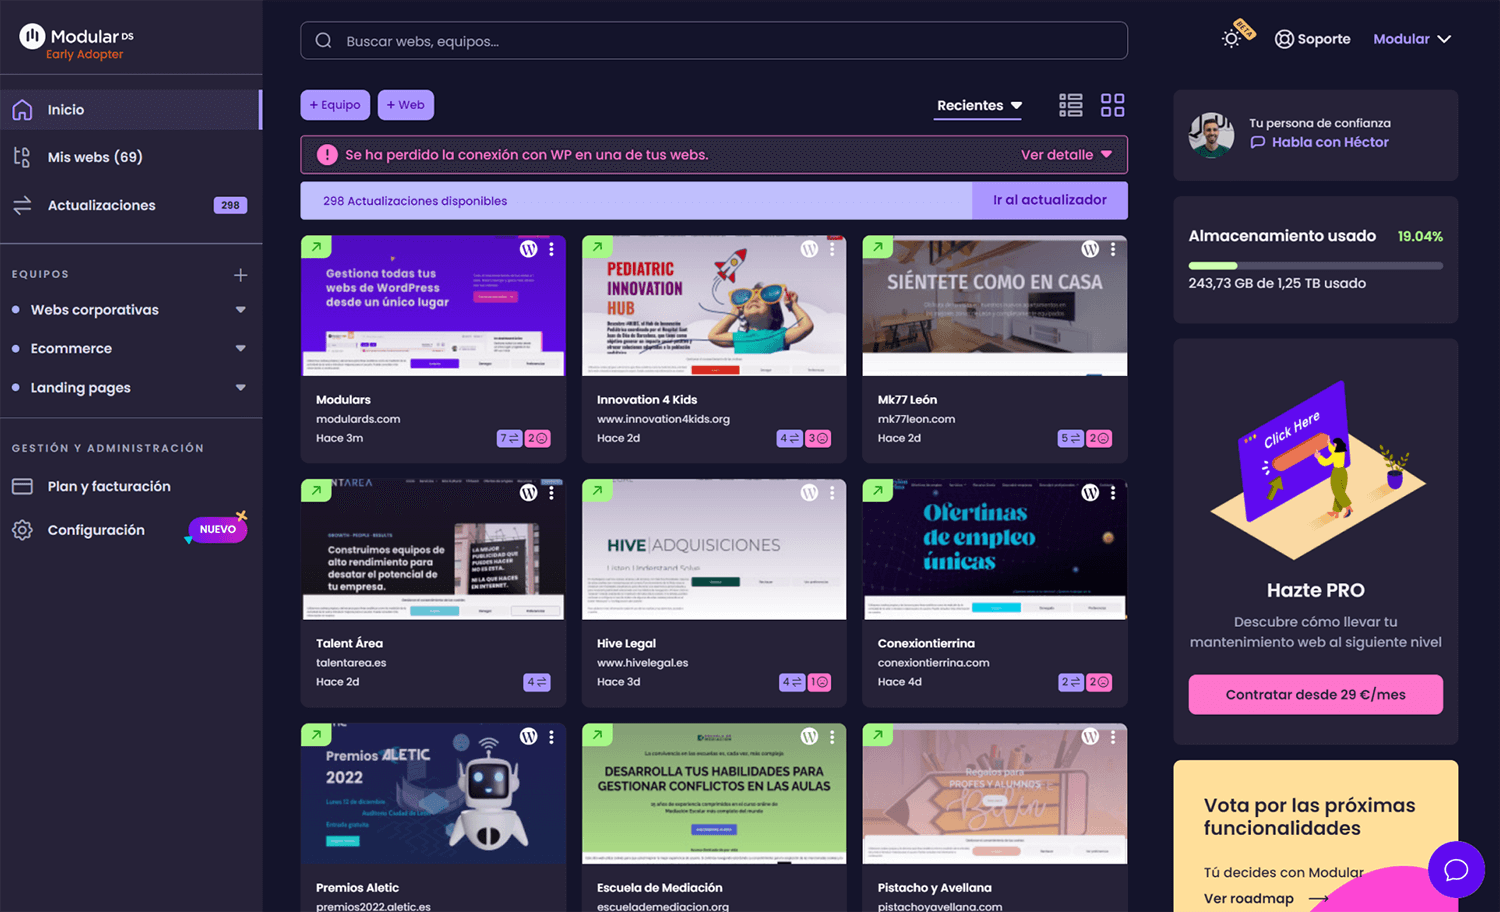Click the 298 badge beside Actualizaciones
Image resolution: width=1500 pixels, height=912 pixels.
pos(230,205)
